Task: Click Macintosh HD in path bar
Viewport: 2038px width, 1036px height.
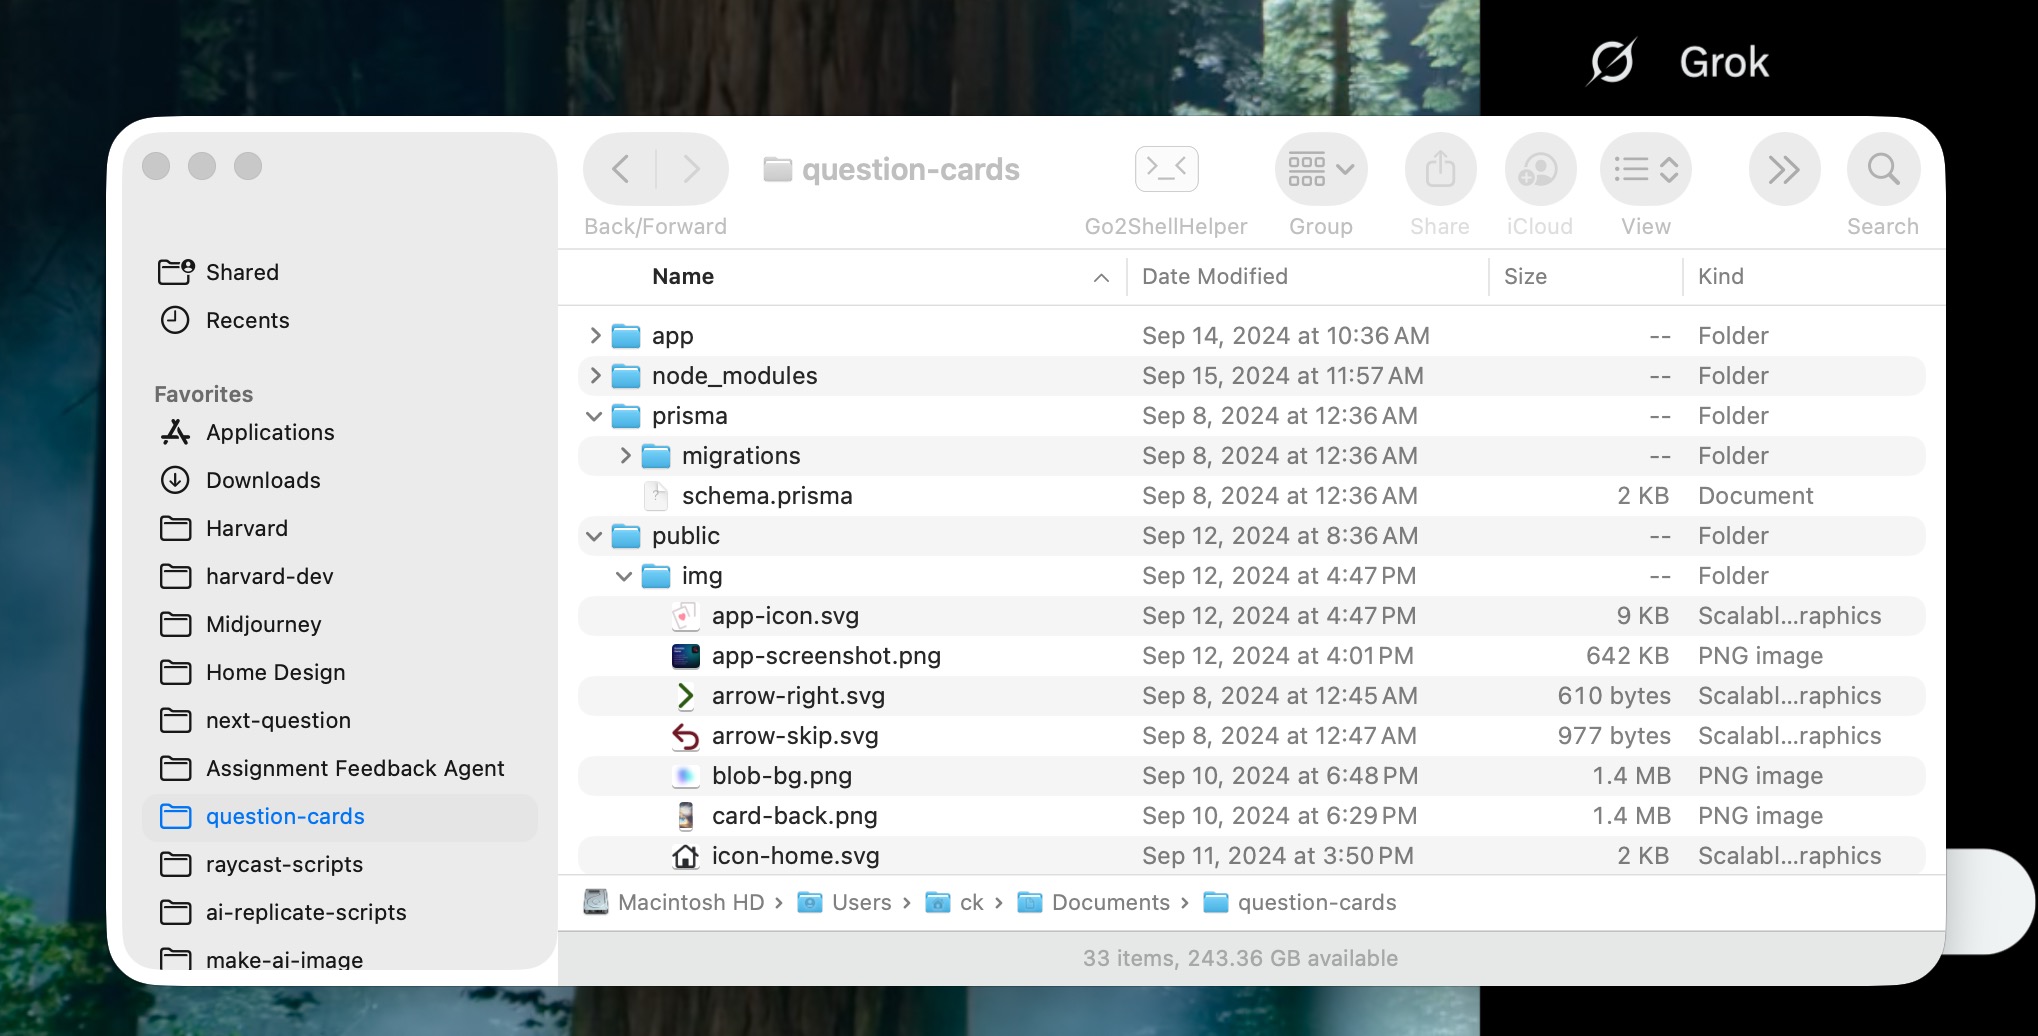Action: 674,902
